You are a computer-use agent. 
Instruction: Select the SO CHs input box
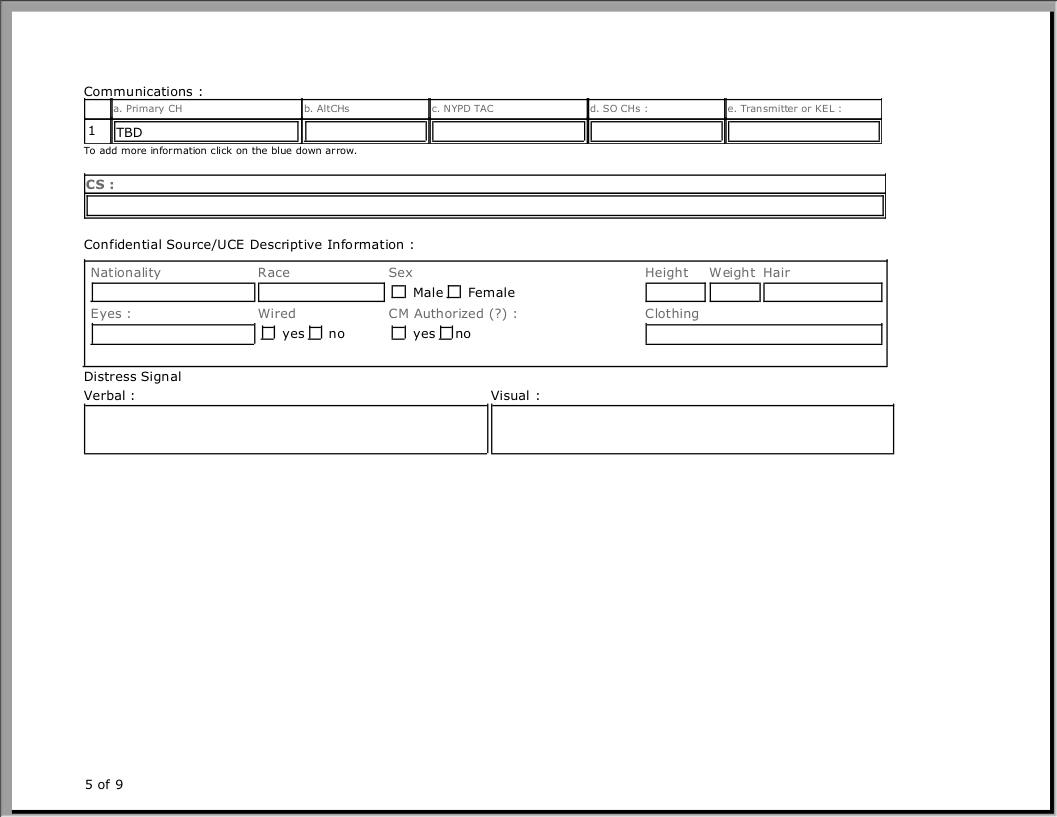tap(656, 132)
